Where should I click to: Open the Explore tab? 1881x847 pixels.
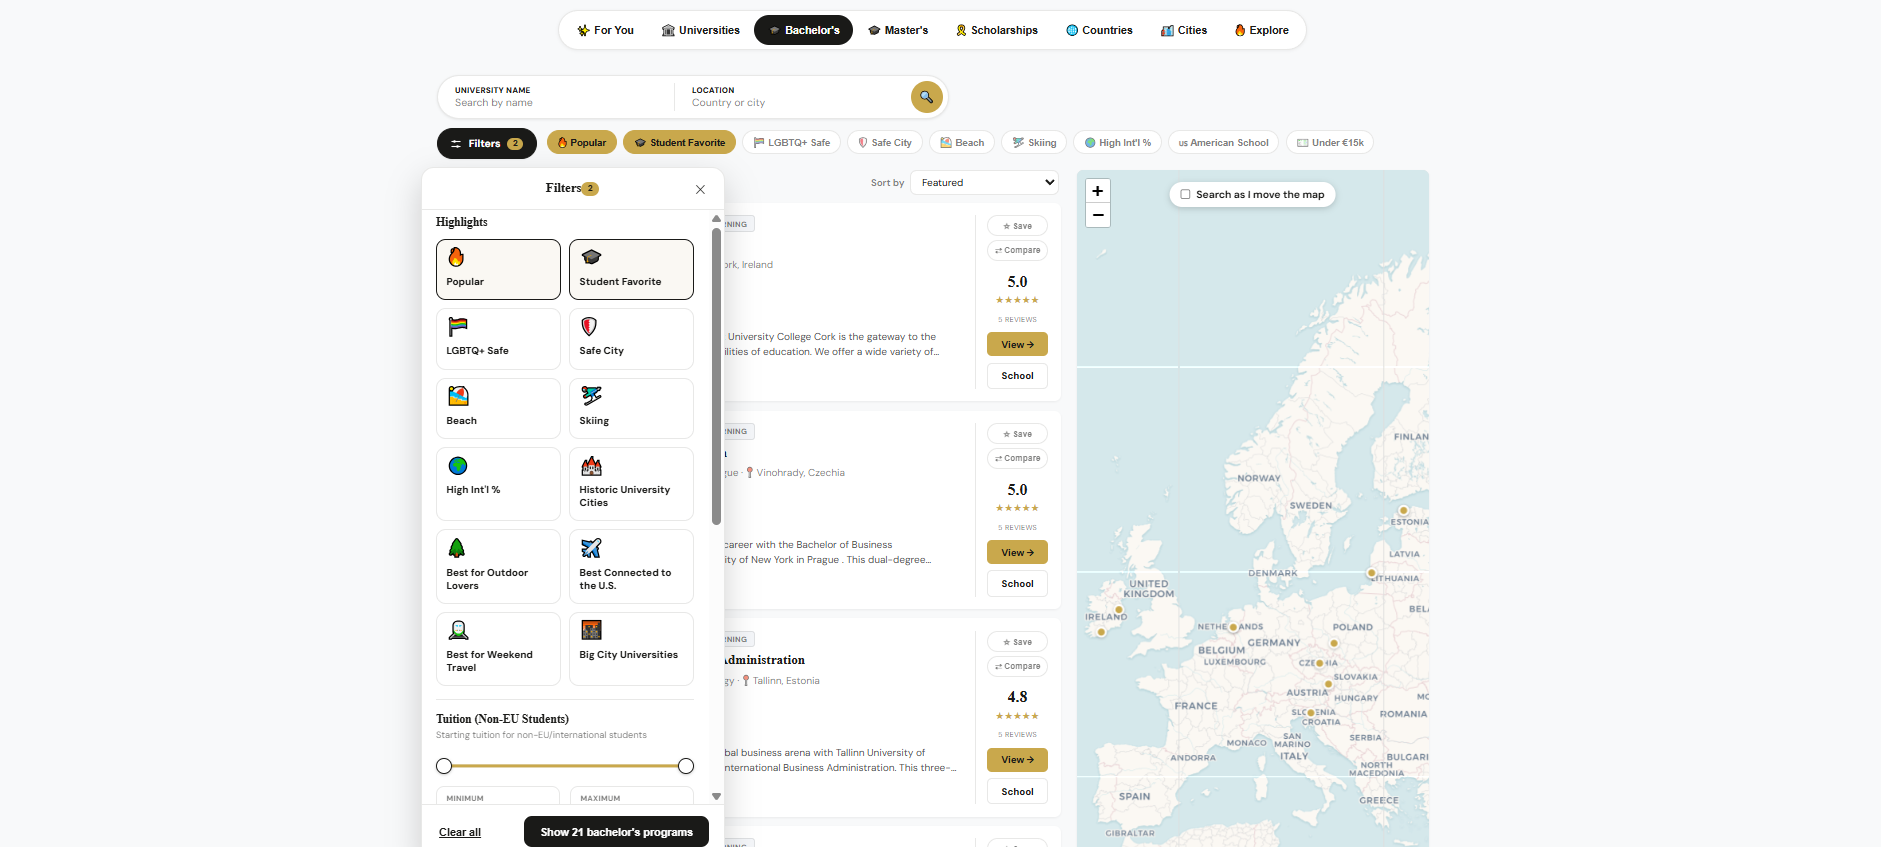tap(1262, 30)
